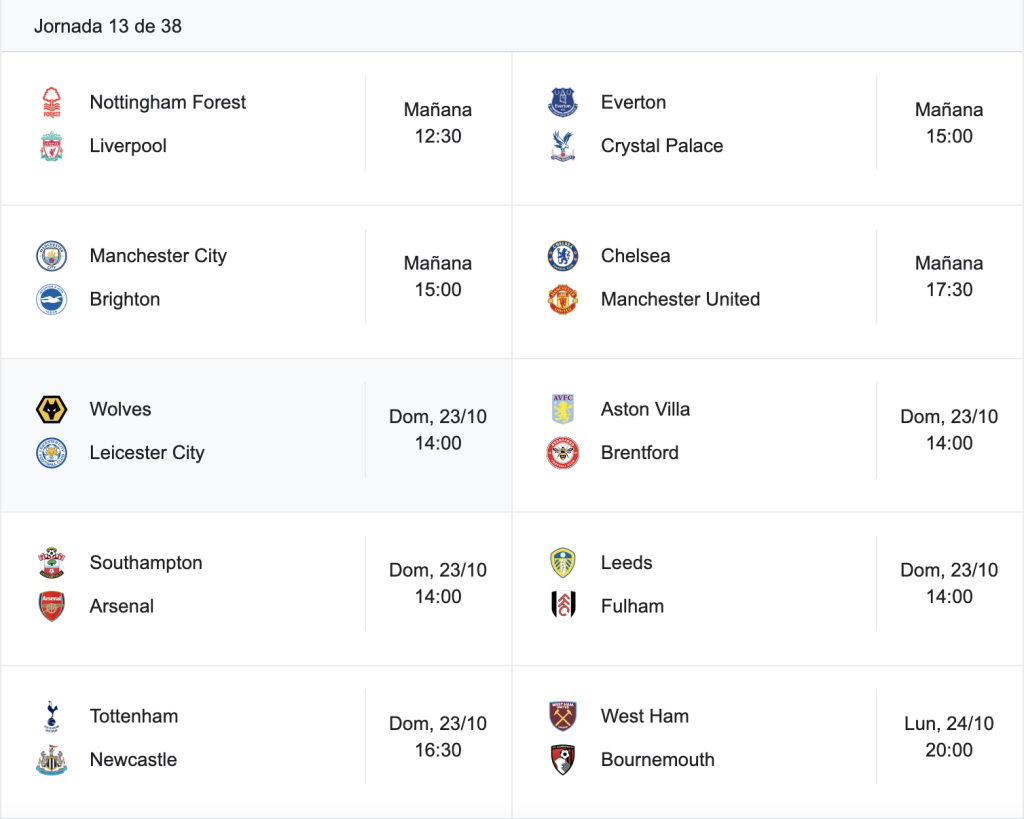Select the Manchester United crest
Screen dimensions: 1024x819
tap(563, 300)
